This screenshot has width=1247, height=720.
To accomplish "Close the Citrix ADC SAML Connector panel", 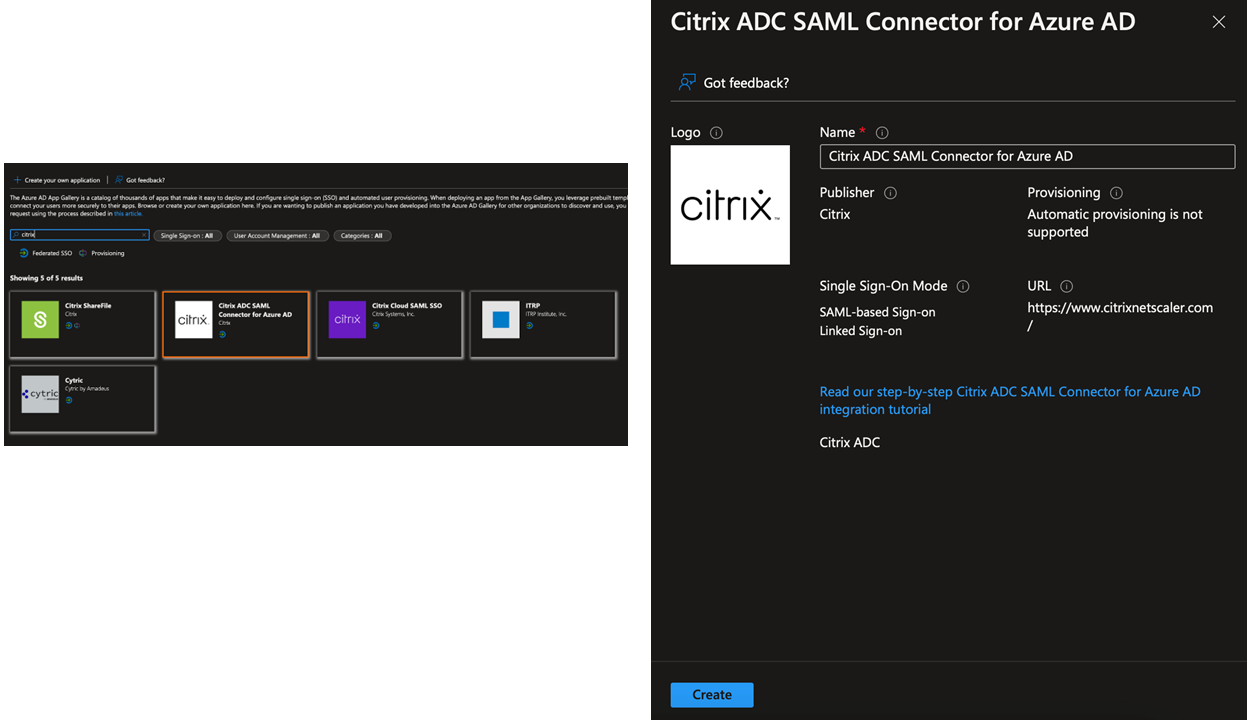I will (x=1218, y=22).
